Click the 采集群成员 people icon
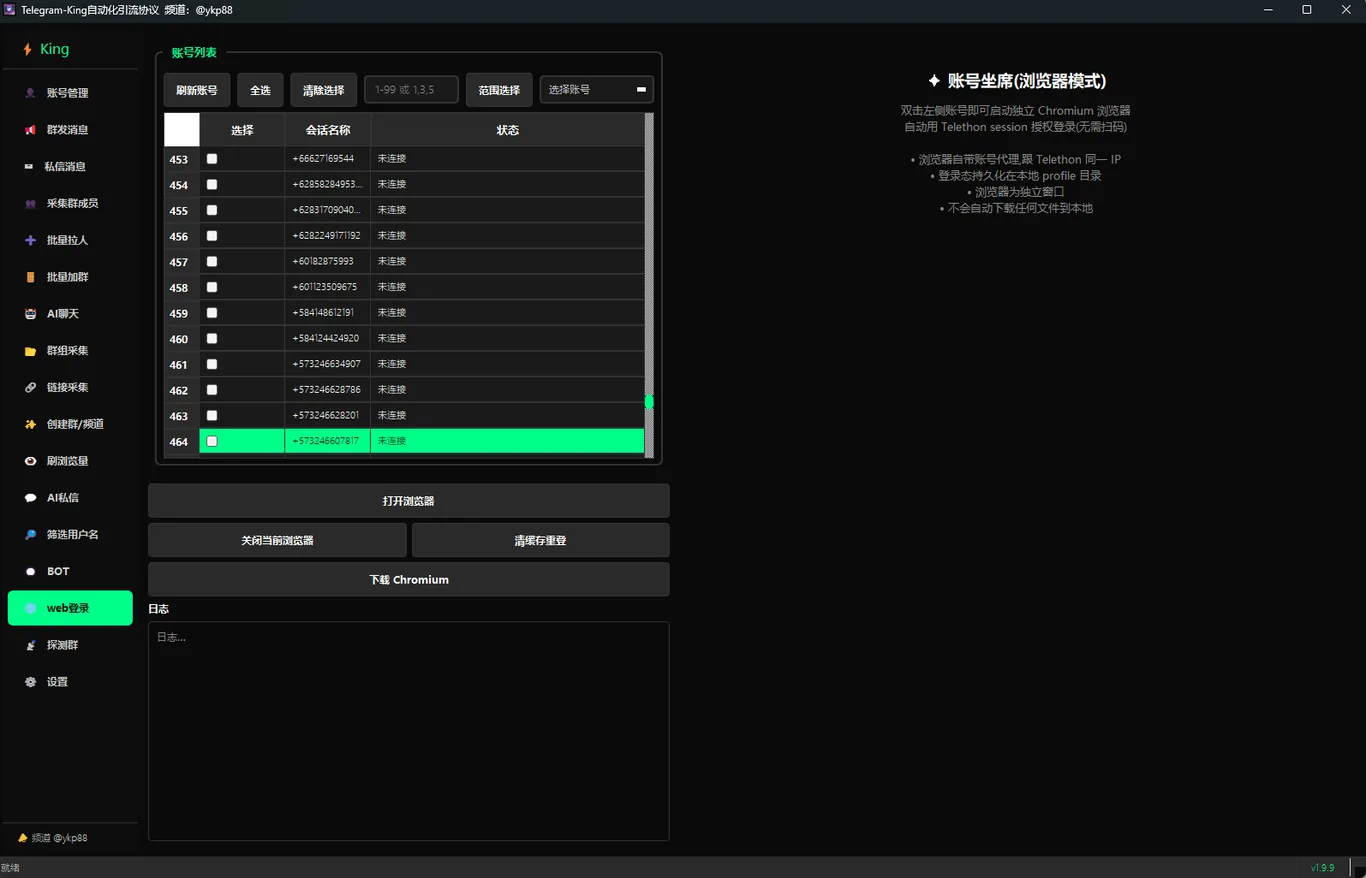This screenshot has height=878, width=1366. pos(30,204)
